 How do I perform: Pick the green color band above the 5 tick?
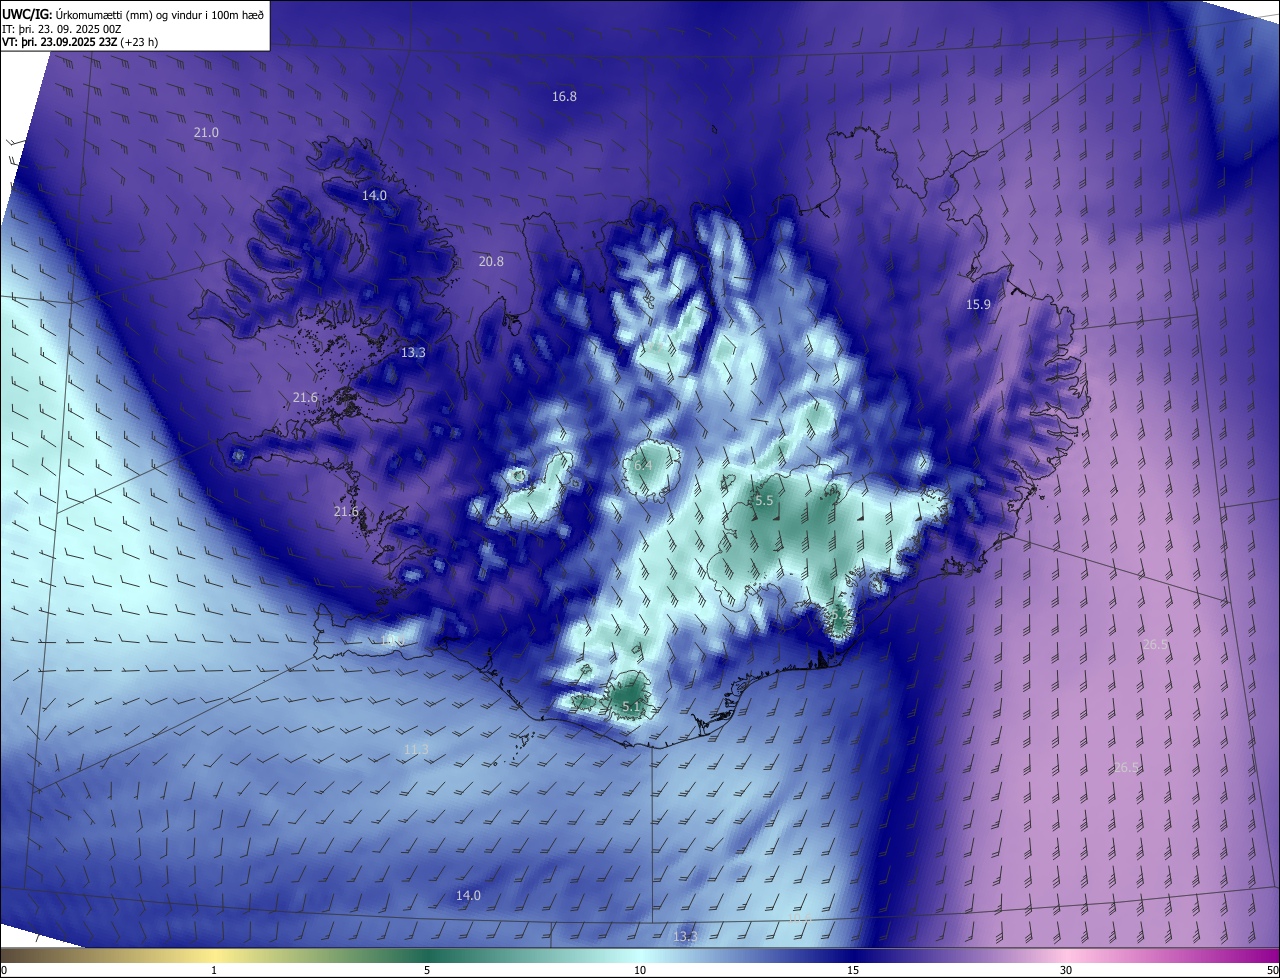[x=427, y=956]
